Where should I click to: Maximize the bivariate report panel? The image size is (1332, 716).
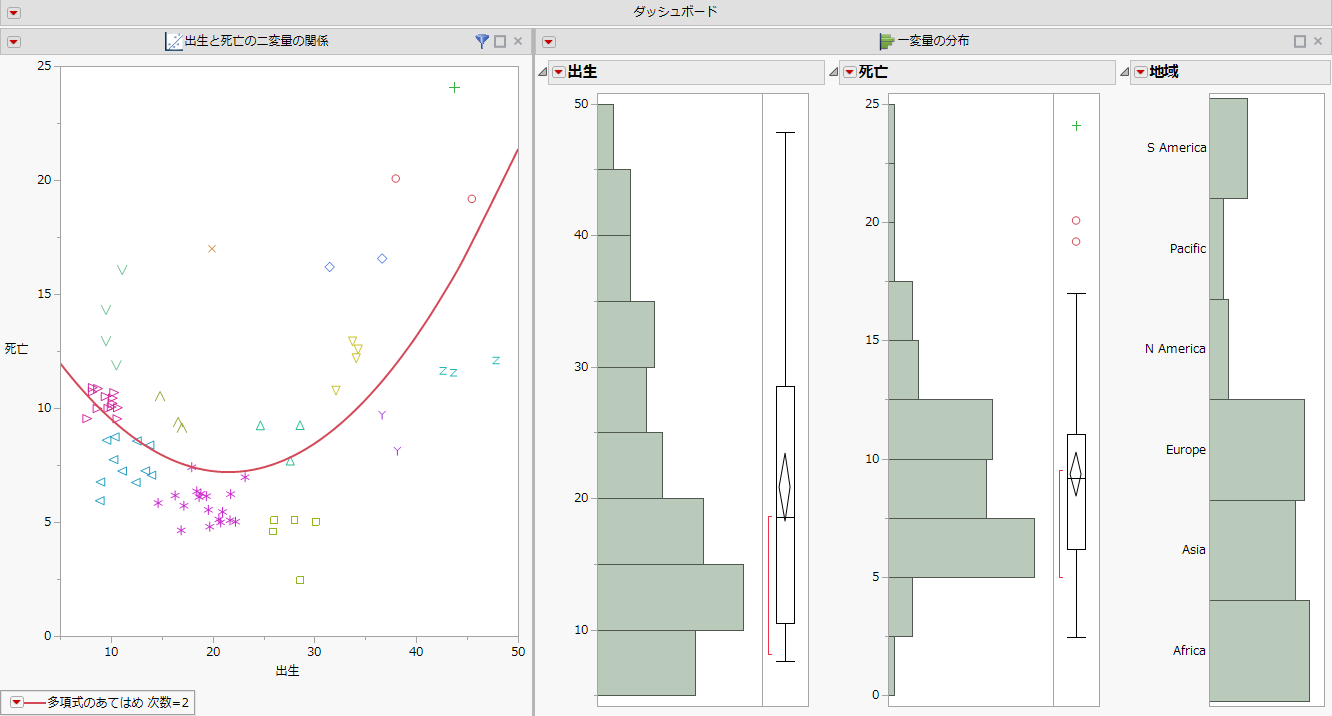500,42
